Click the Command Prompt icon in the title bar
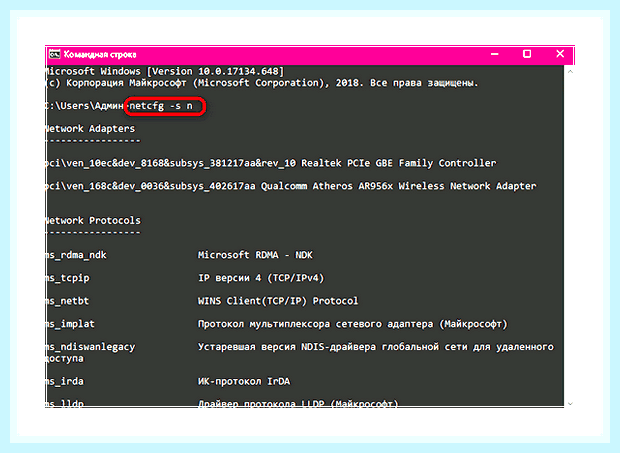 [x=54, y=54]
